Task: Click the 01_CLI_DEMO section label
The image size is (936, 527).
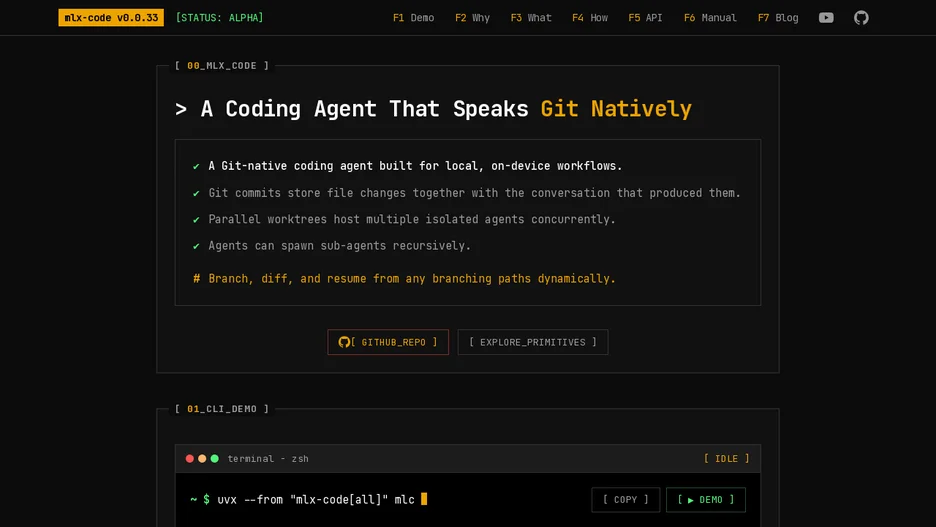Action: coord(221,409)
